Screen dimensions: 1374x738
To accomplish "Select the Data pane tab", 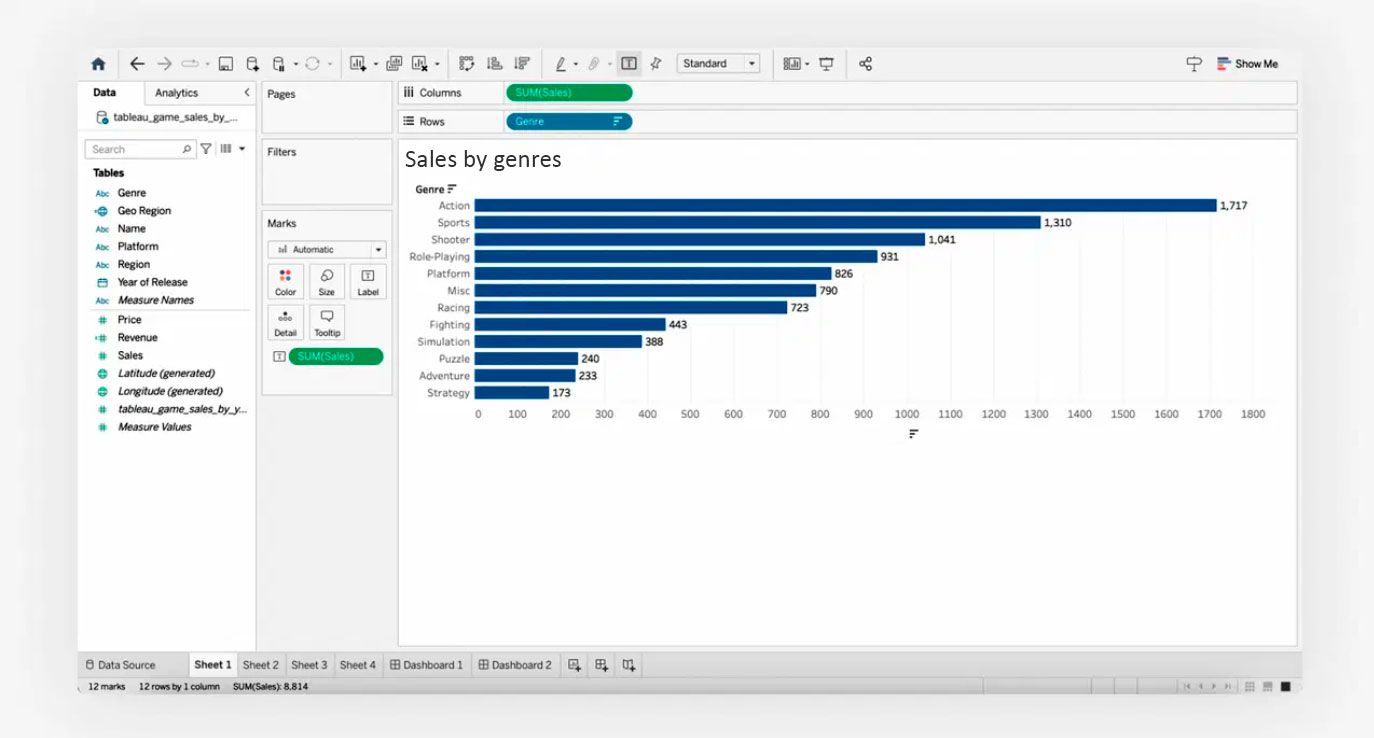I will (x=104, y=93).
